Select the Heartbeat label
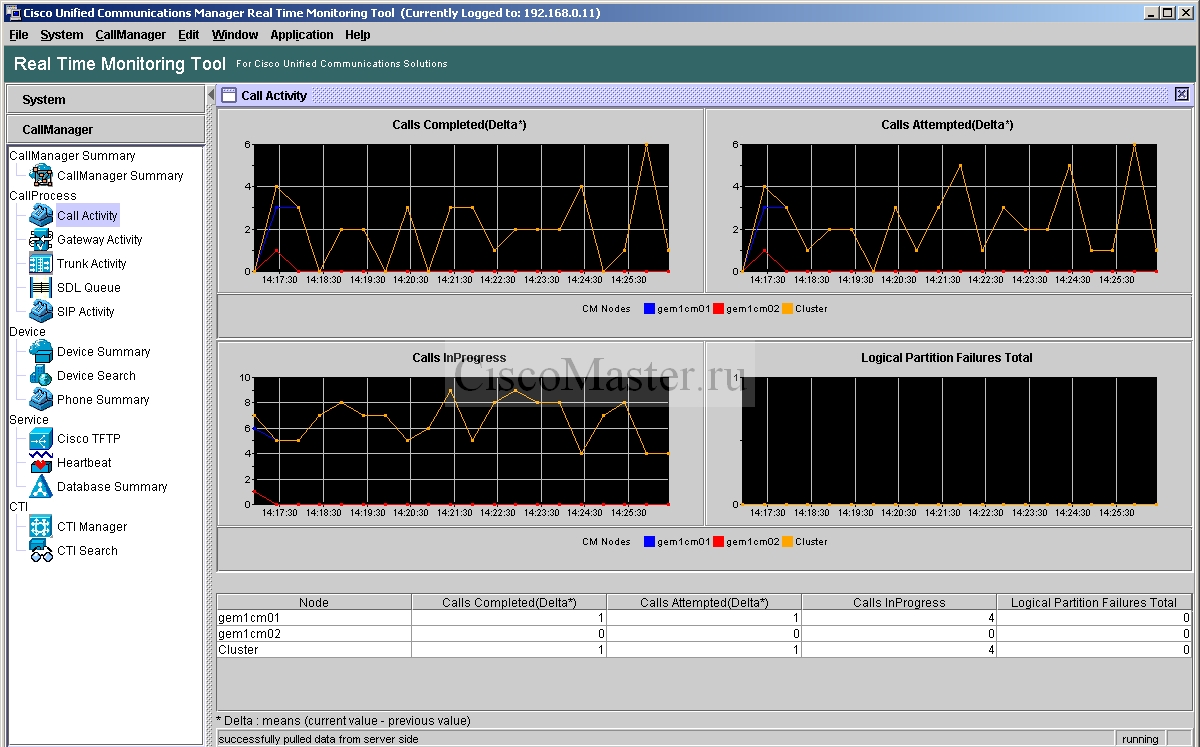The image size is (1200, 747). 84,463
